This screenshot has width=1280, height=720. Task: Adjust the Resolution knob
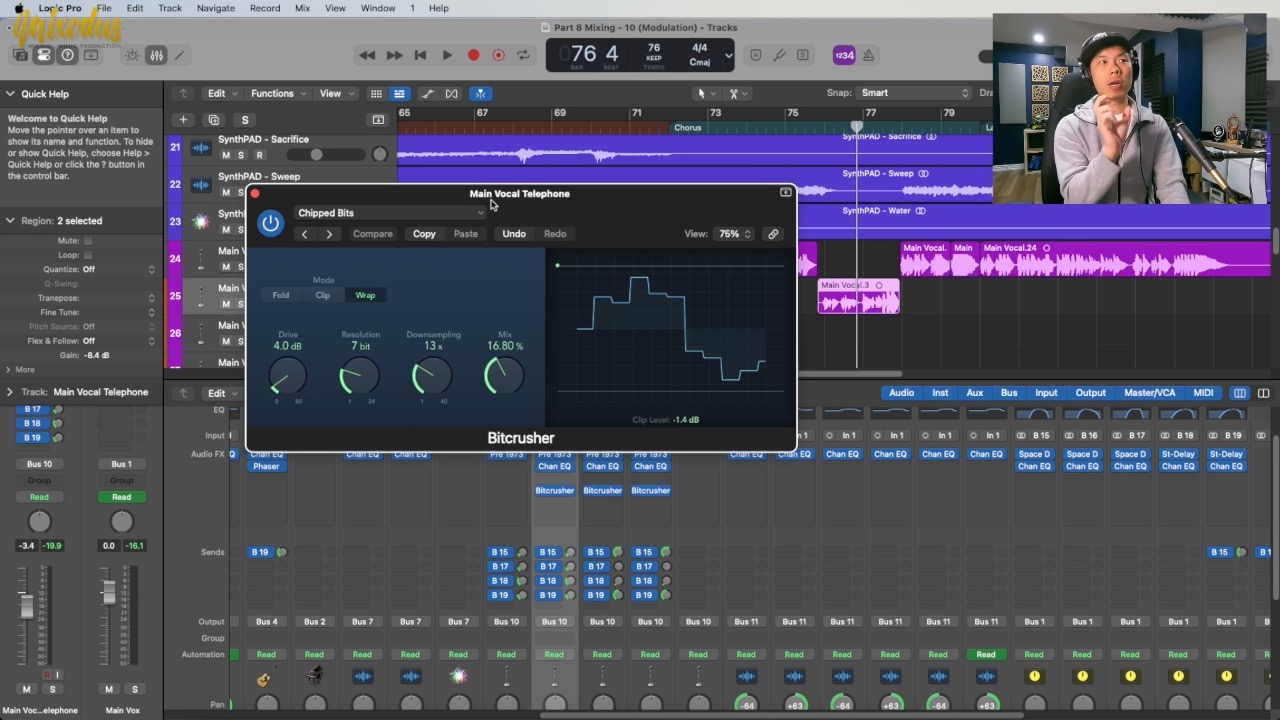tap(360, 377)
